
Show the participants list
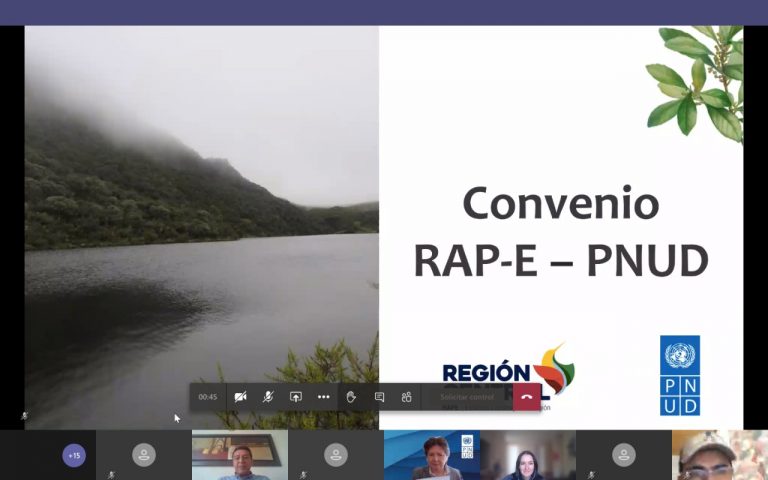pos(406,397)
